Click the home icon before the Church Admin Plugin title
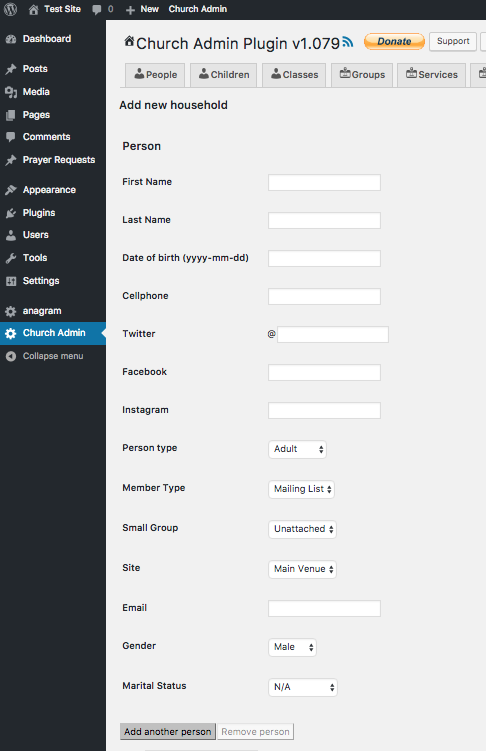The height and width of the screenshot is (751, 486). (x=129, y=41)
